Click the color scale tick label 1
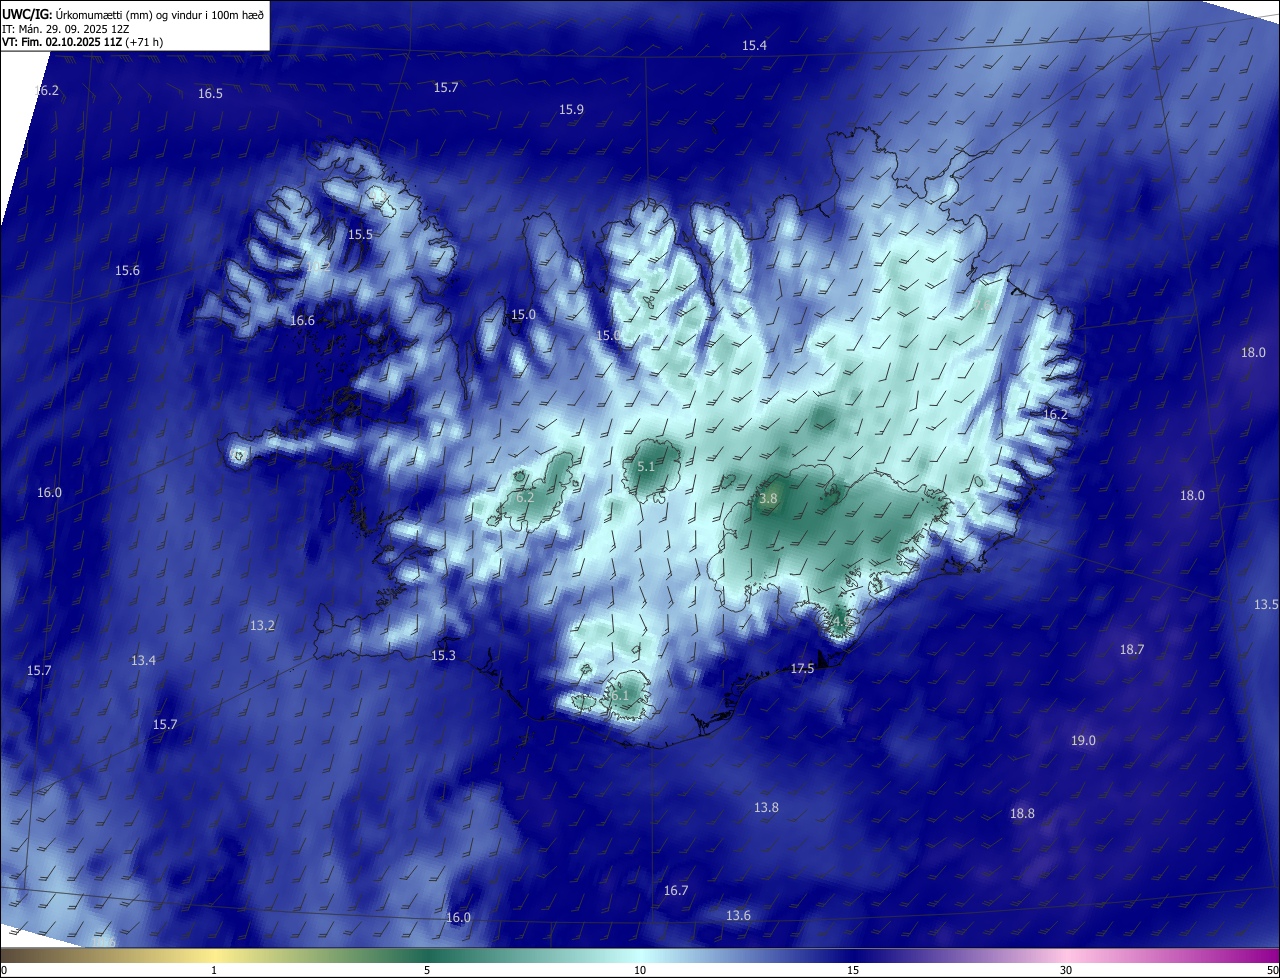This screenshot has height=978, width=1280. pyautogui.click(x=214, y=970)
